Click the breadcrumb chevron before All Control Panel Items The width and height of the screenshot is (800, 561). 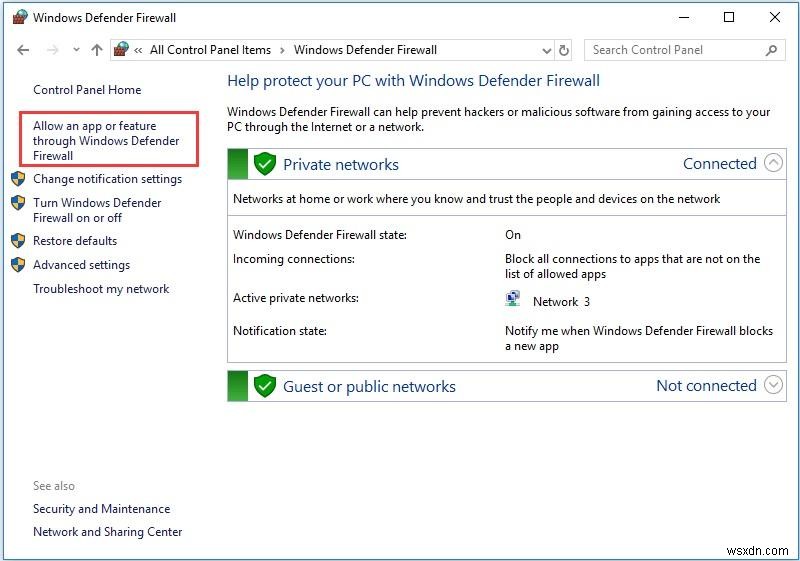(x=138, y=50)
